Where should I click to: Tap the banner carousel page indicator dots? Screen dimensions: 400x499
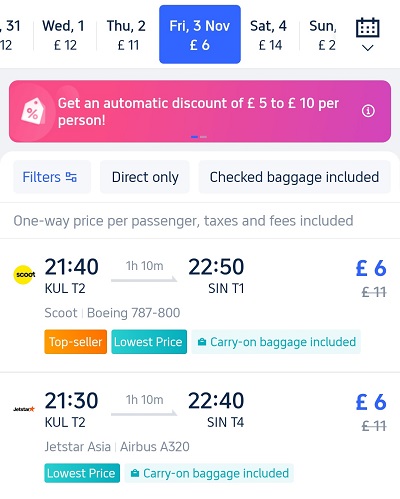pyautogui.click(x=199, y=137)
